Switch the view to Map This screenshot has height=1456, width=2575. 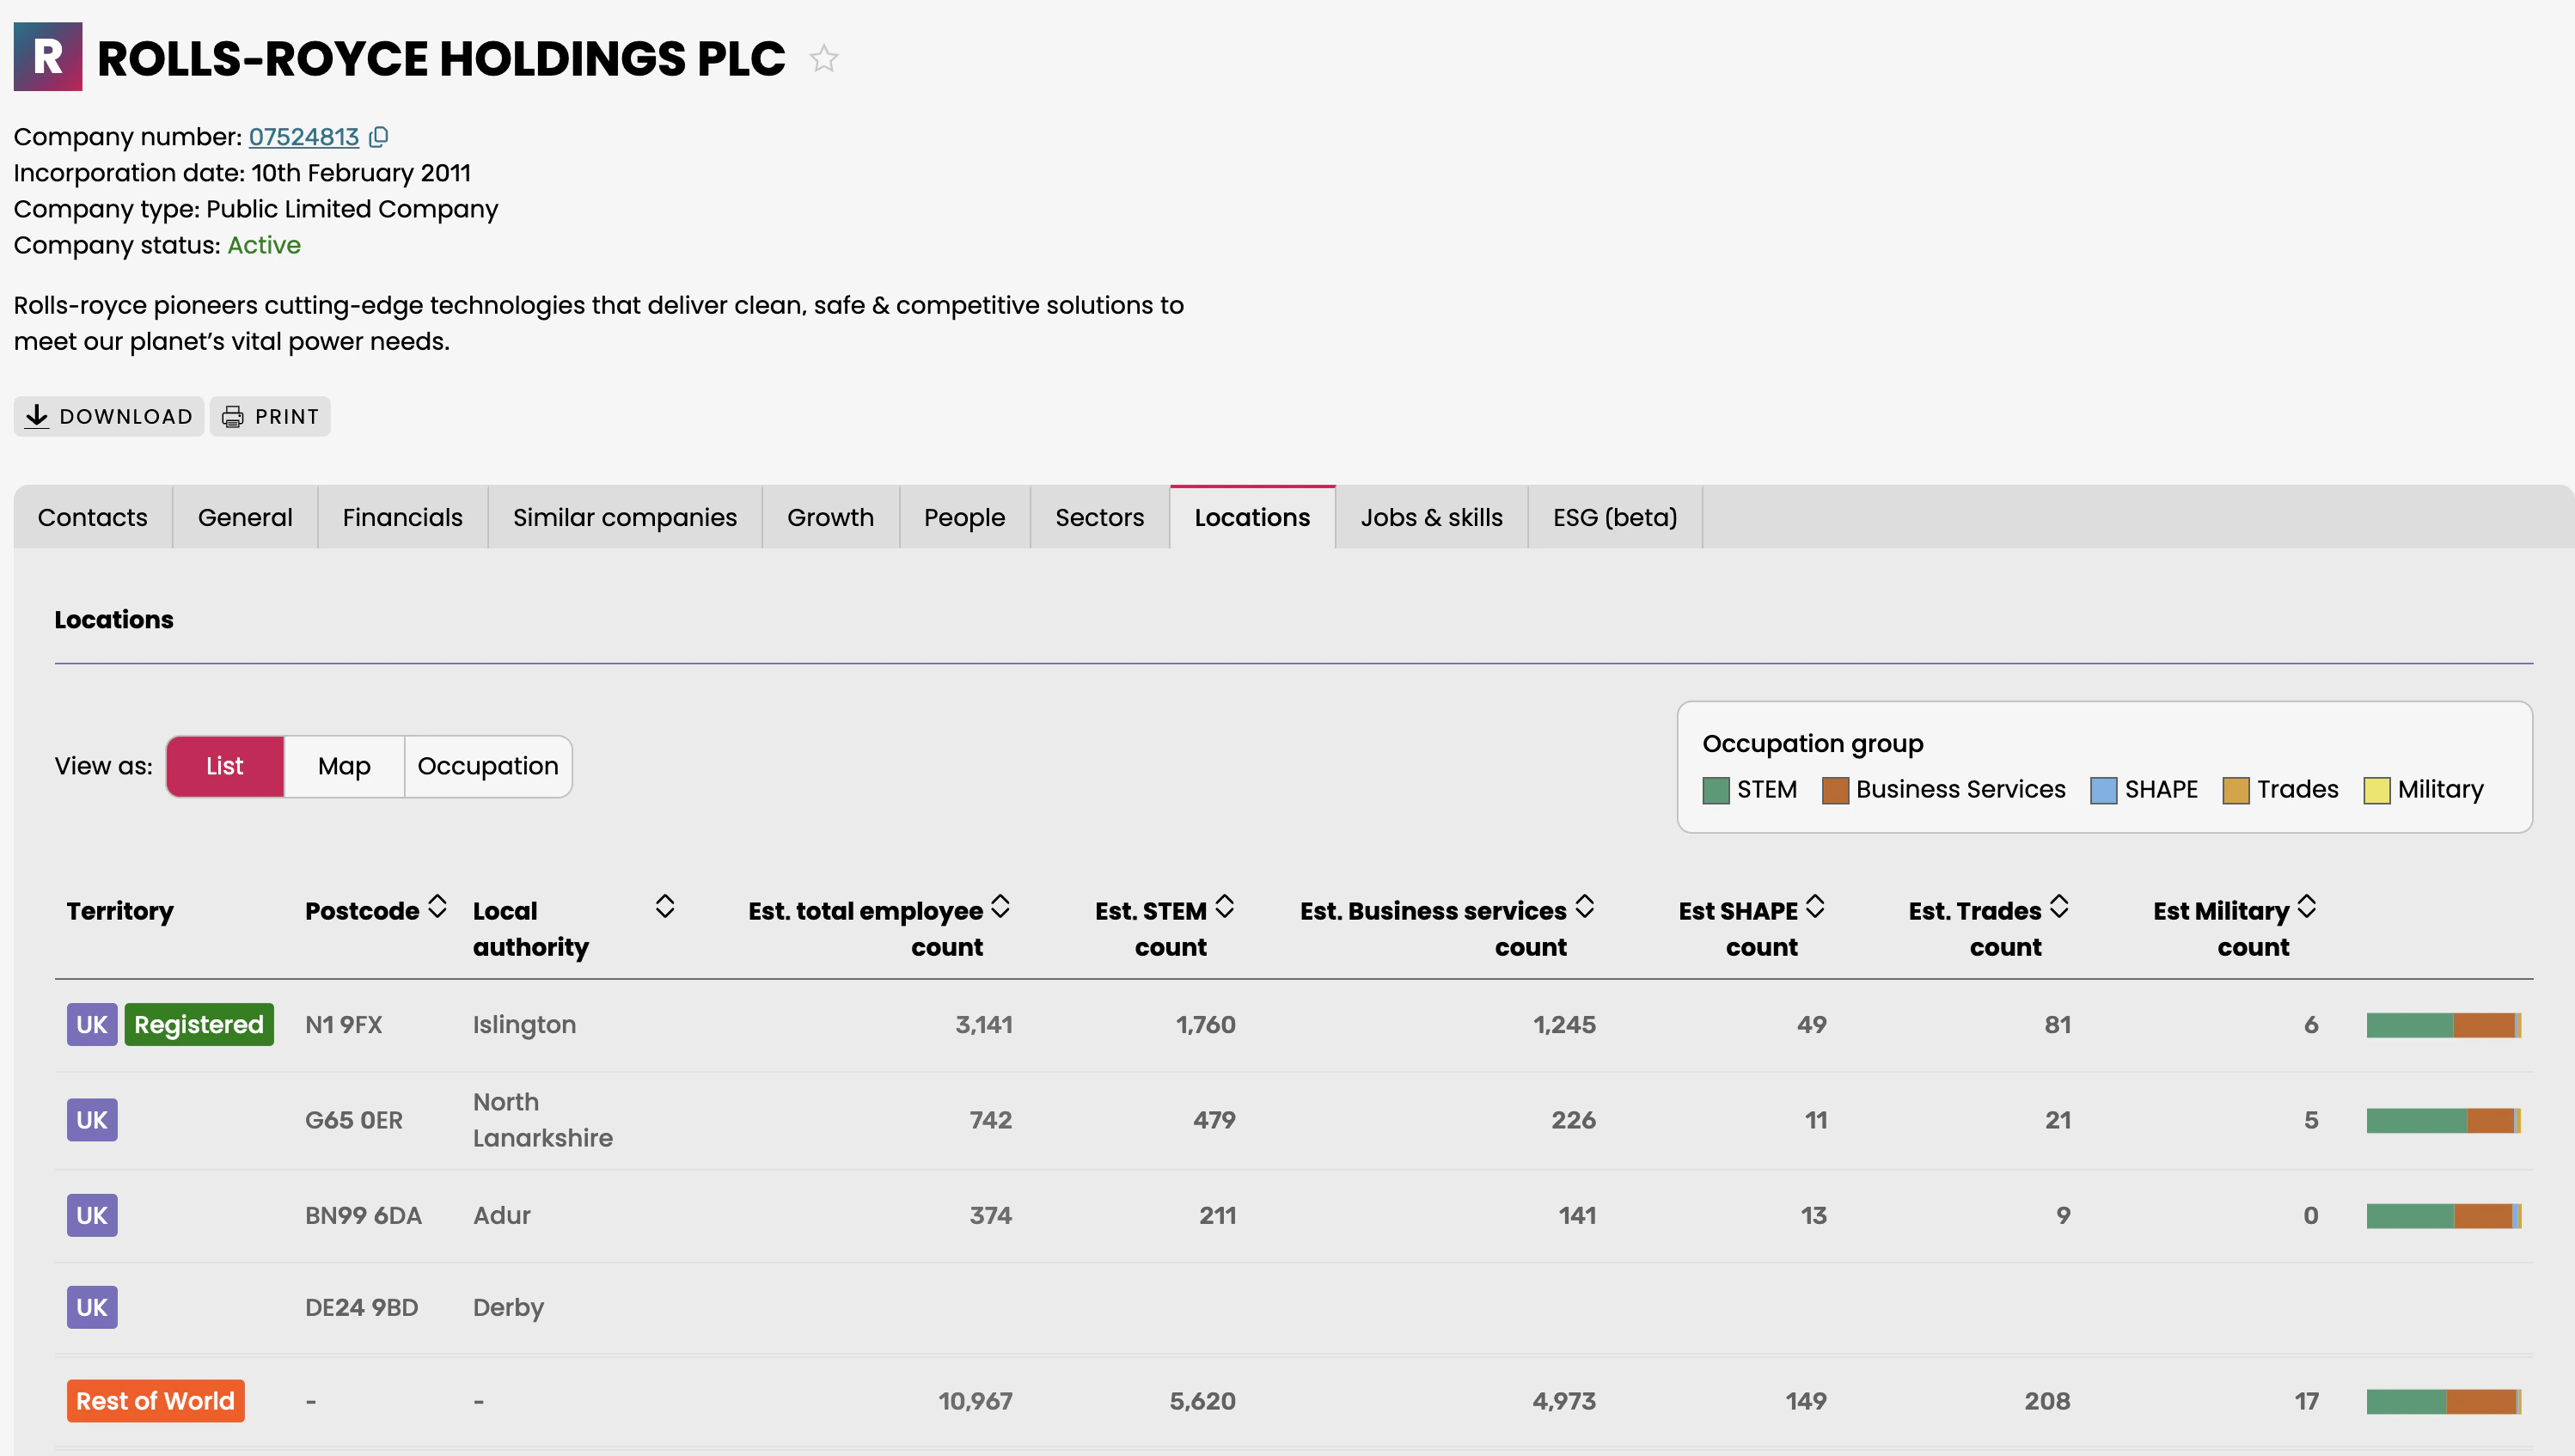coord(344,766)
